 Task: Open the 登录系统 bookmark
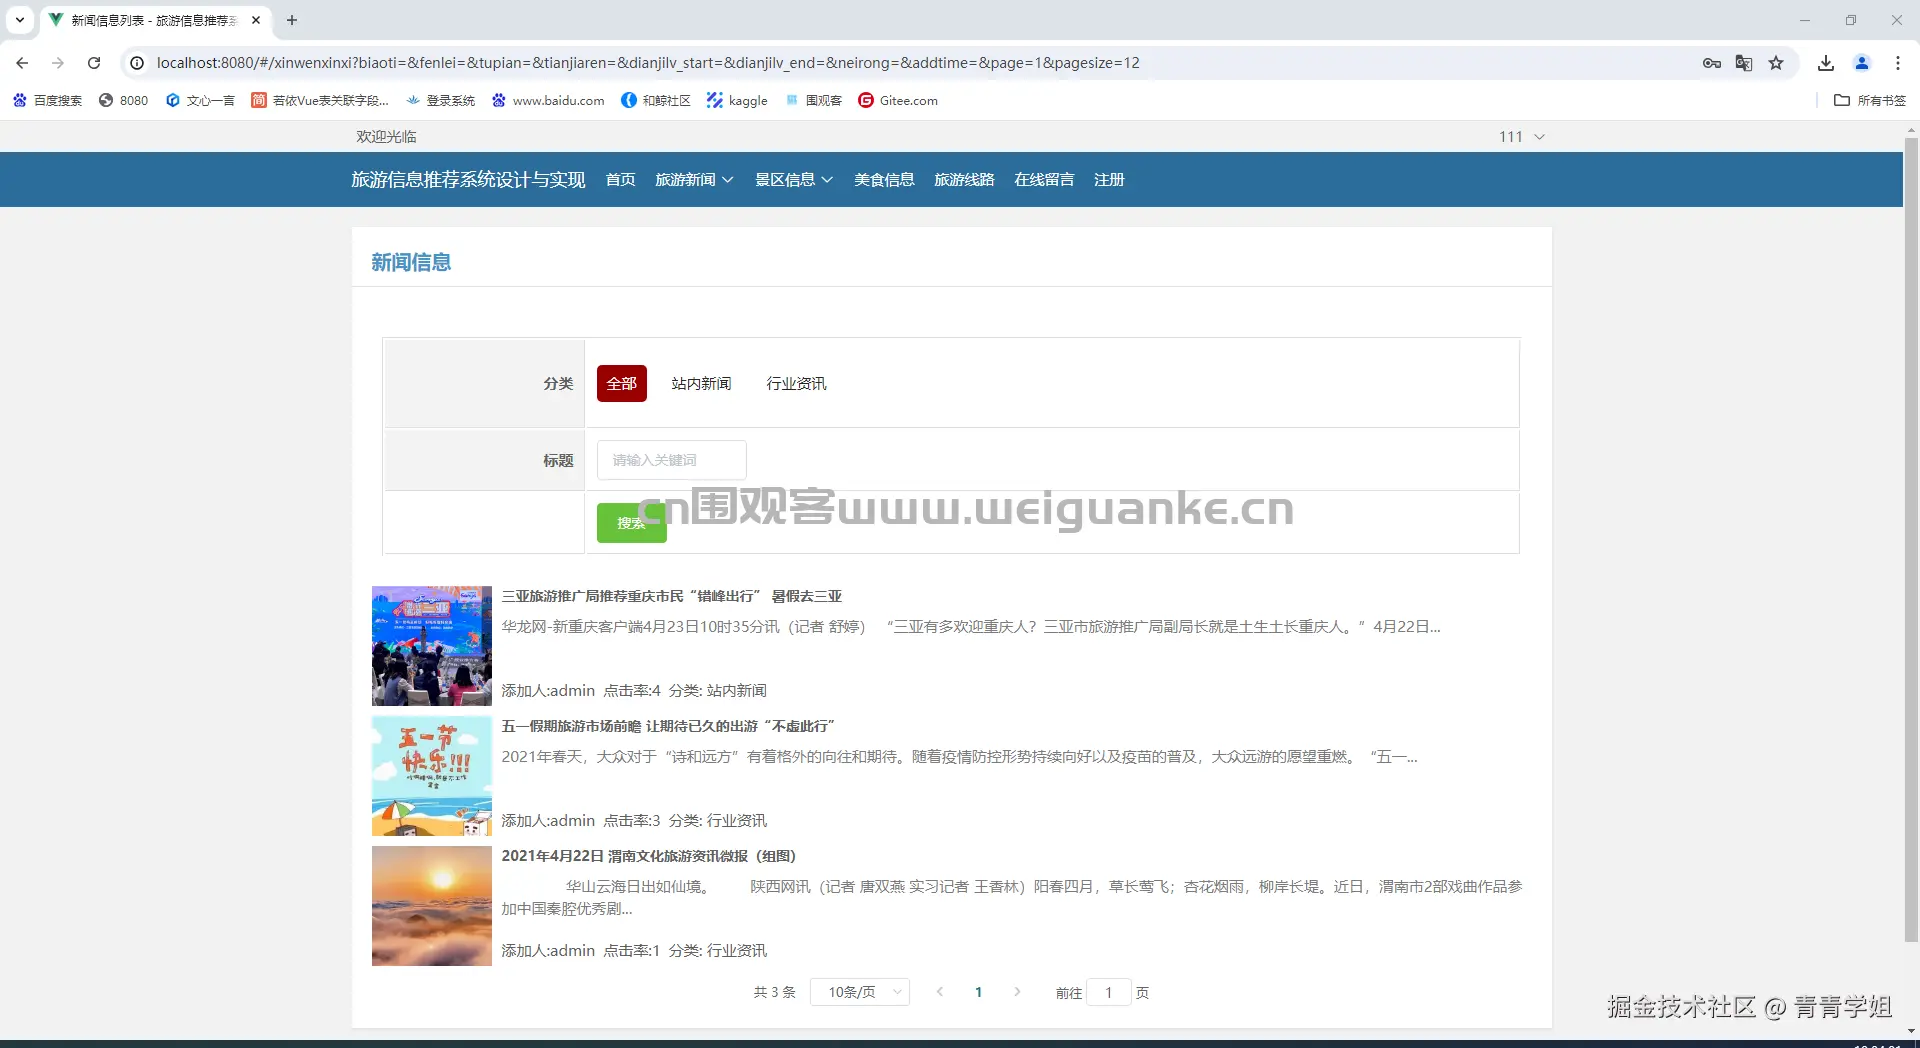pos(440,100)
